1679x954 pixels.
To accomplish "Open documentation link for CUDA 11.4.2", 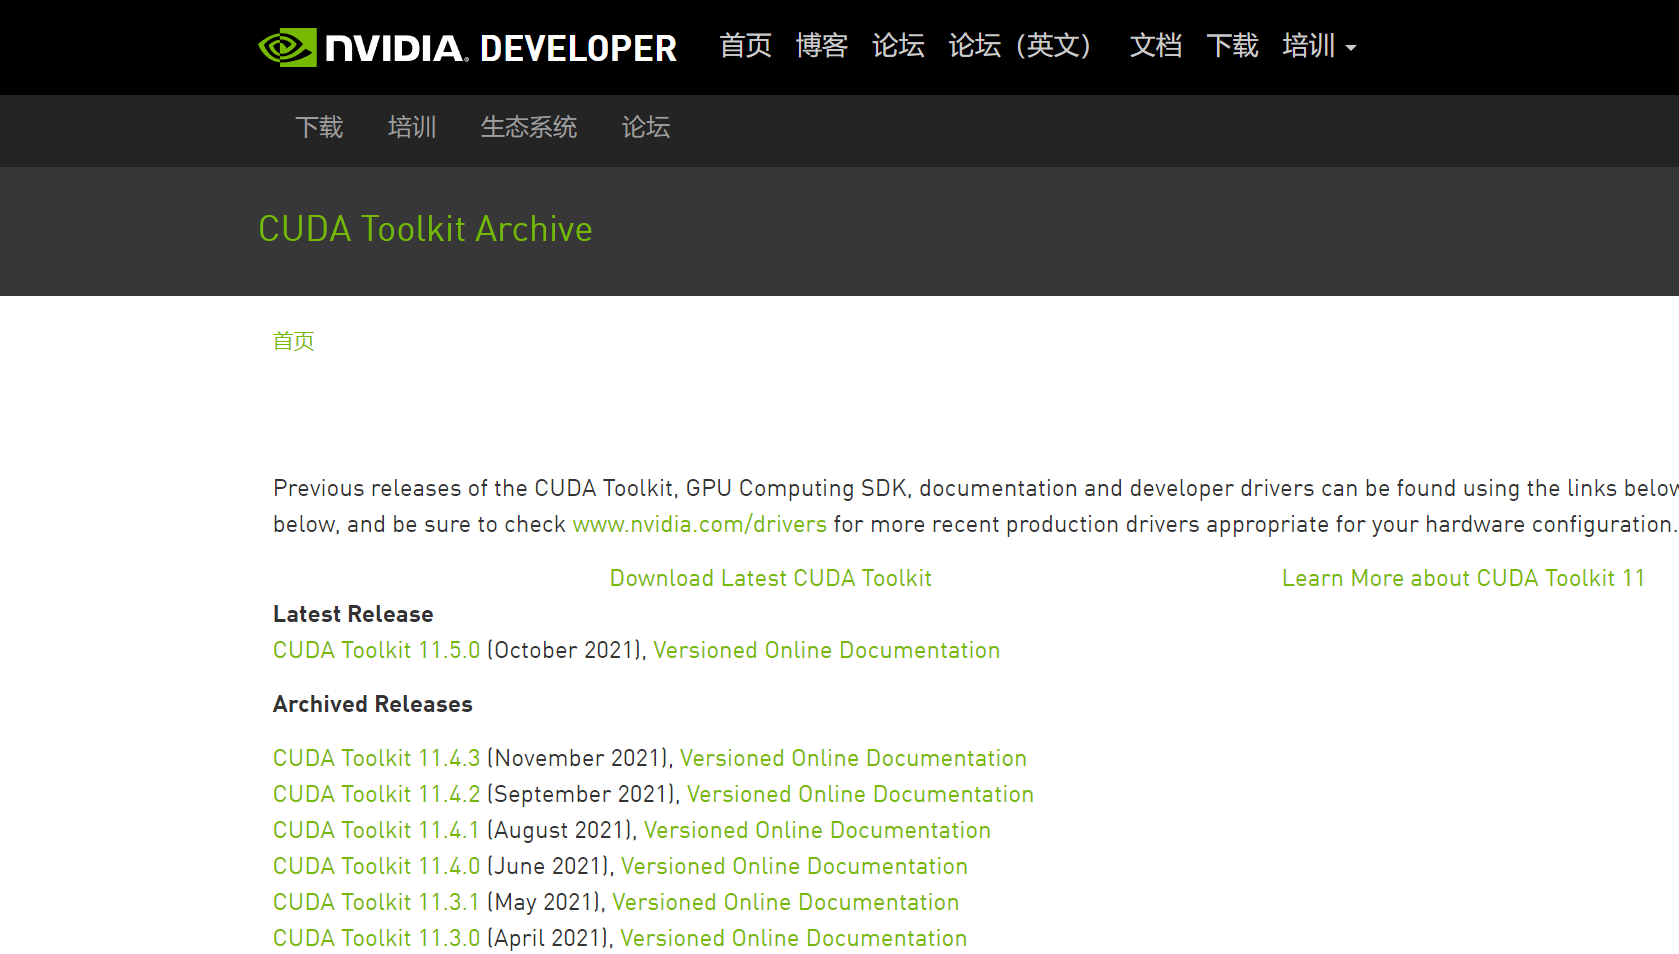I will [x=860, y=794].
